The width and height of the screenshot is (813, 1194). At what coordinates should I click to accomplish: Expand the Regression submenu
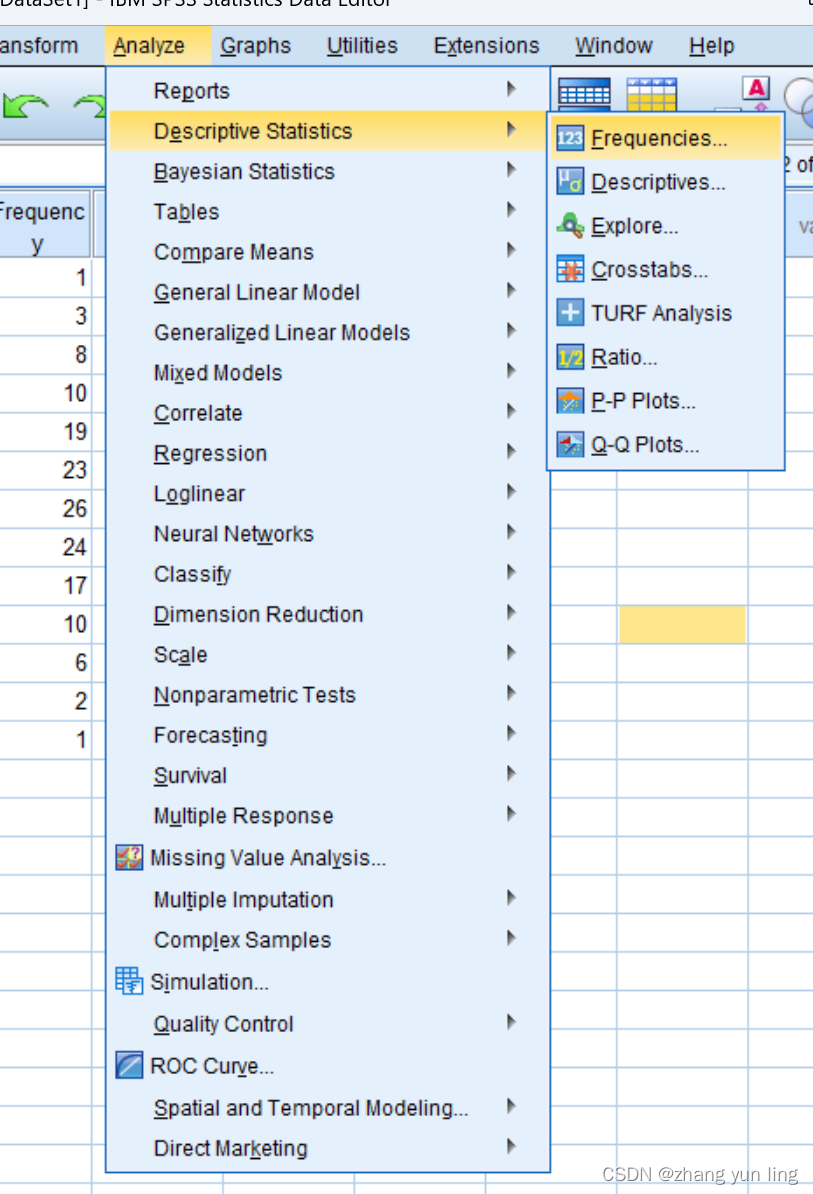(329, 453)
